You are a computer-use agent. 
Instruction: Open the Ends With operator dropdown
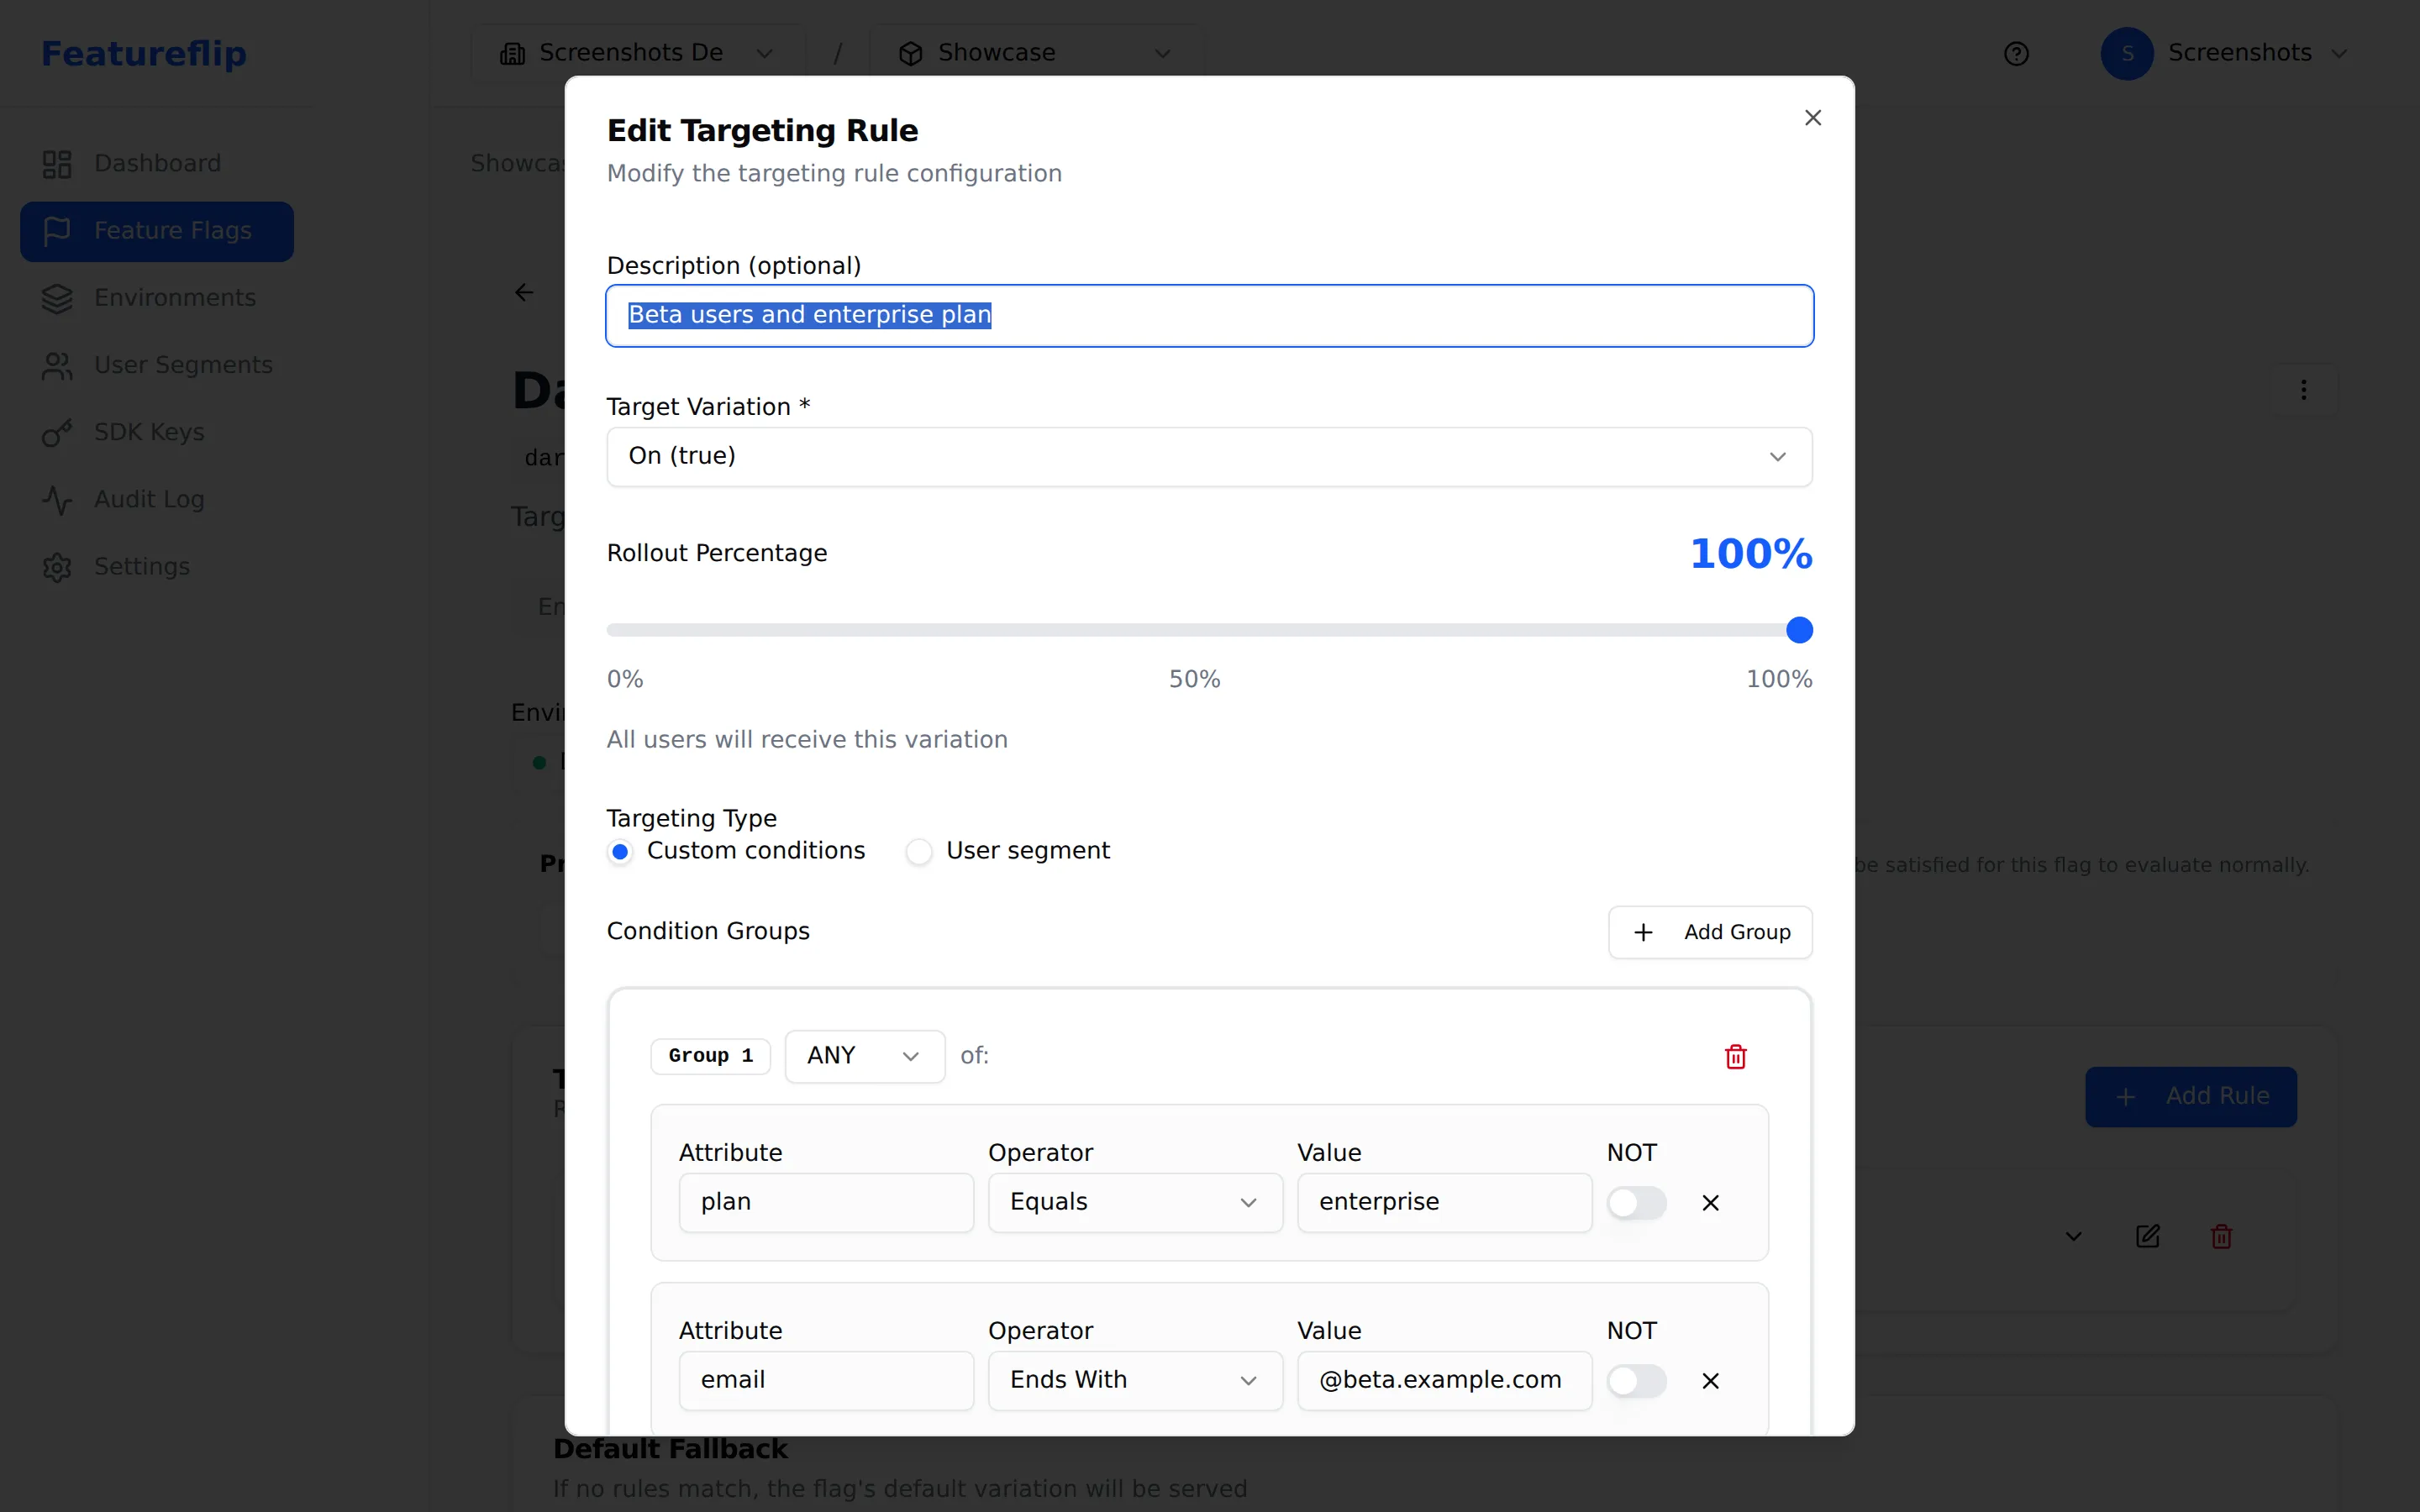pos(1135,1380)
